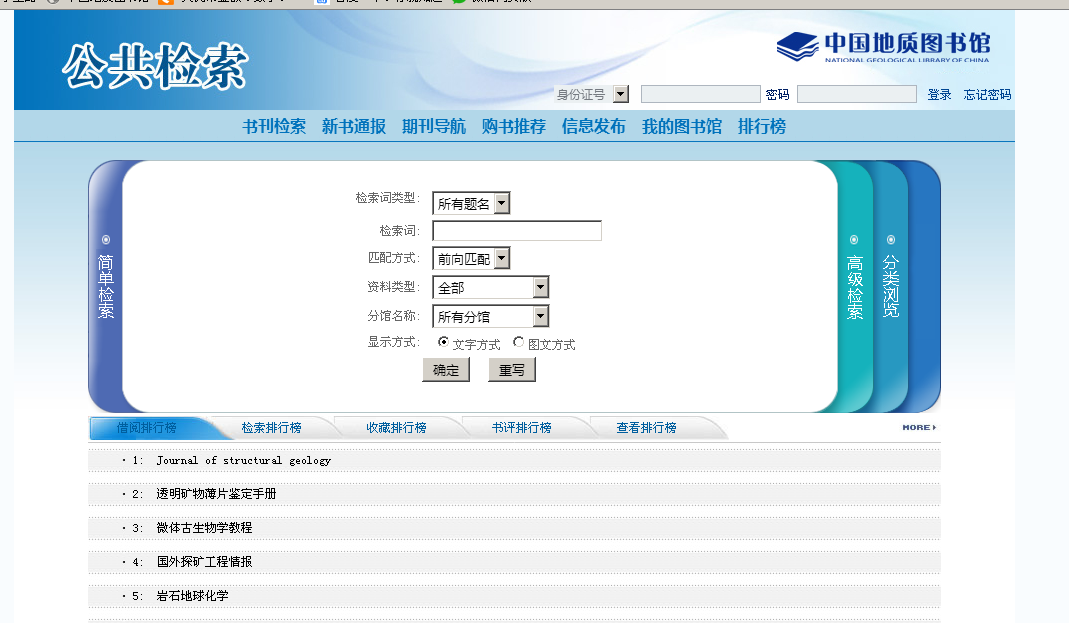Click the National Geological Library logo
Viewport: 1069px width, 623px height.
click(x=883, y=47)
